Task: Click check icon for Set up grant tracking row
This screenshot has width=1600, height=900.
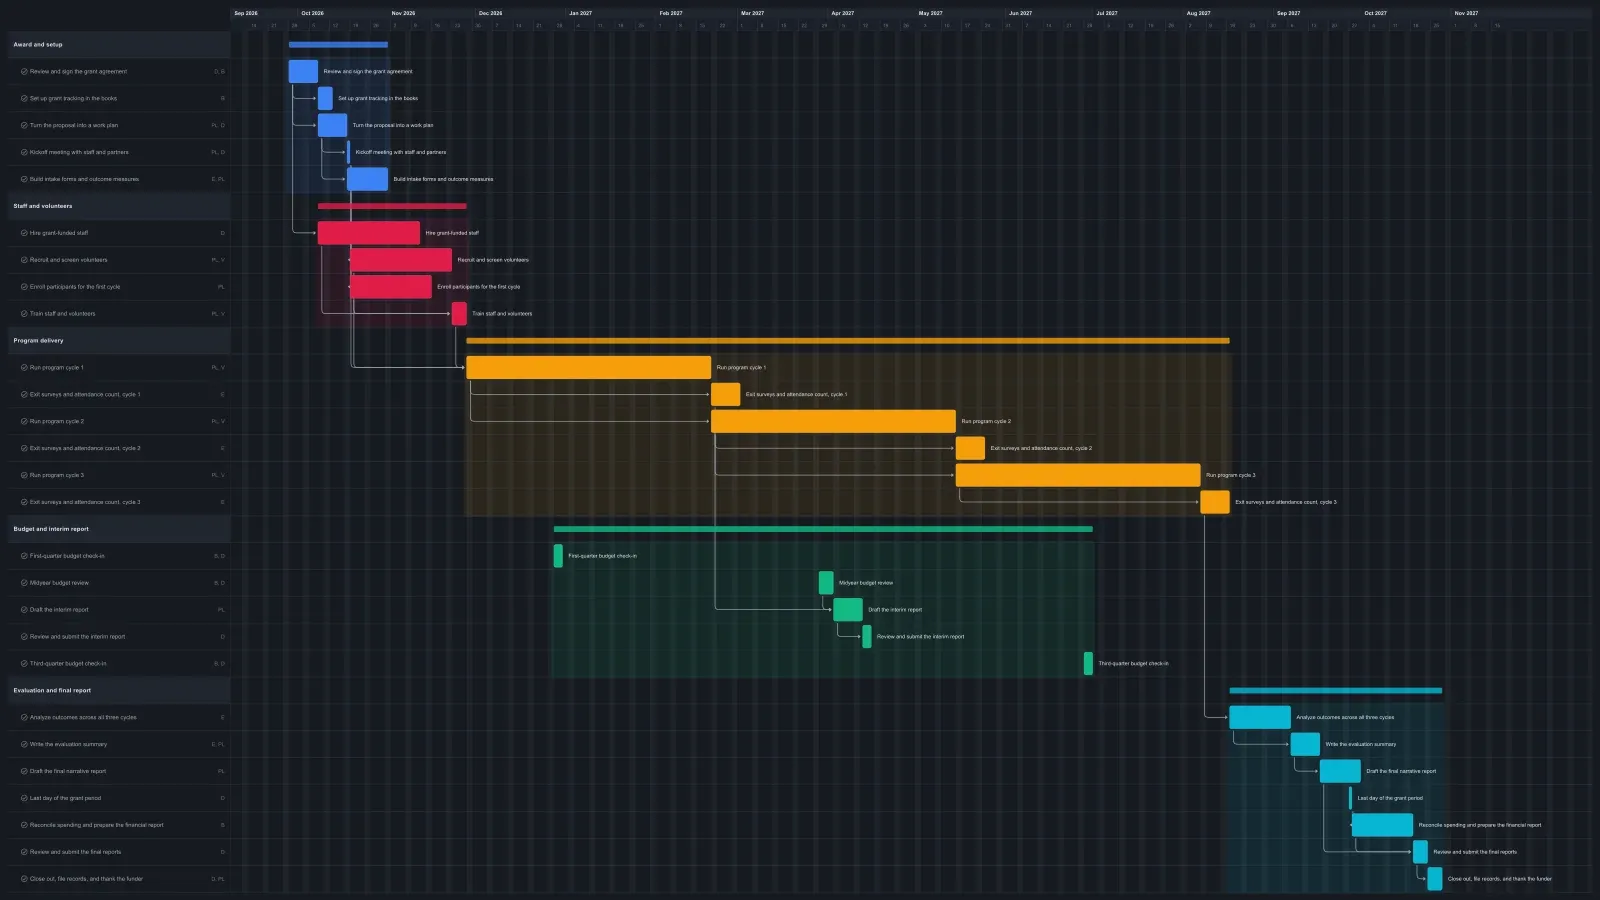Action: point(24,99)
